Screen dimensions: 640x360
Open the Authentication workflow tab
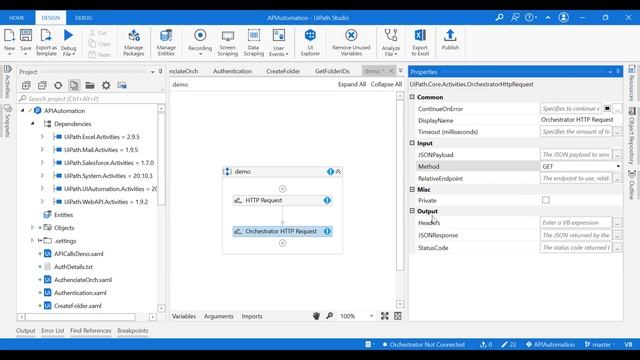pos(232,71)
